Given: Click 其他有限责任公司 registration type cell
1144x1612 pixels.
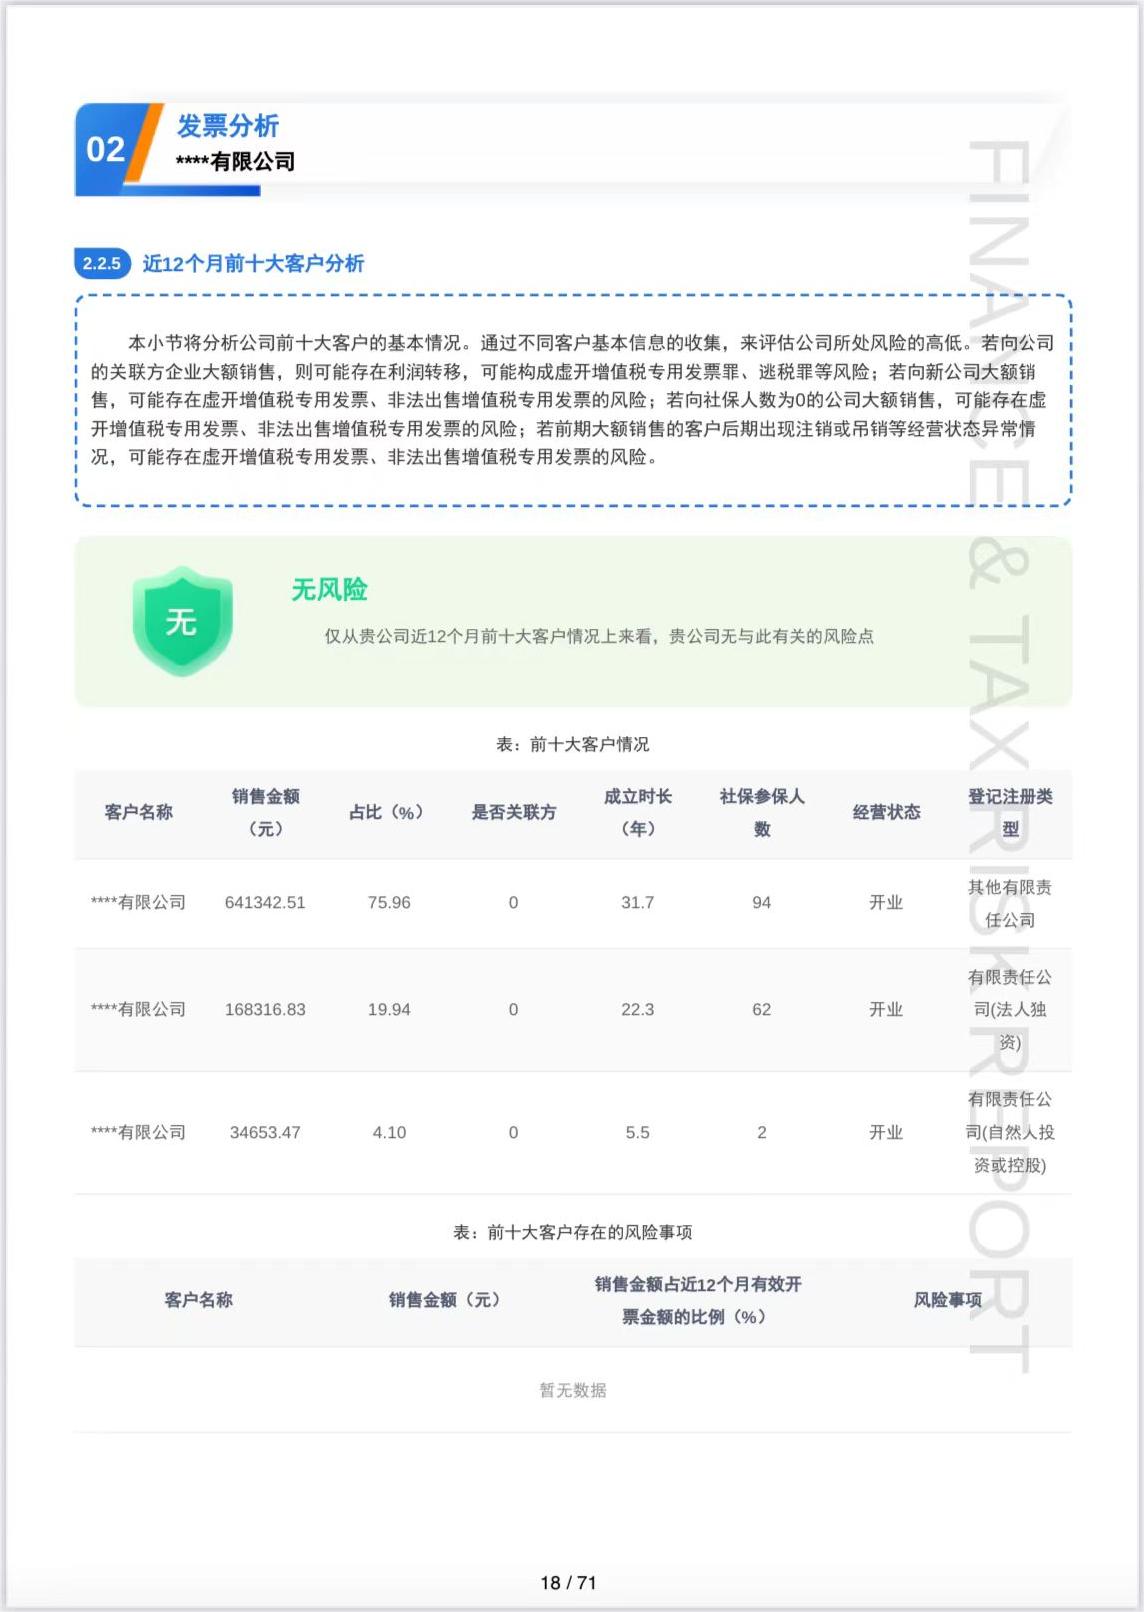Looking at the screenshot, I should 1010,903.
